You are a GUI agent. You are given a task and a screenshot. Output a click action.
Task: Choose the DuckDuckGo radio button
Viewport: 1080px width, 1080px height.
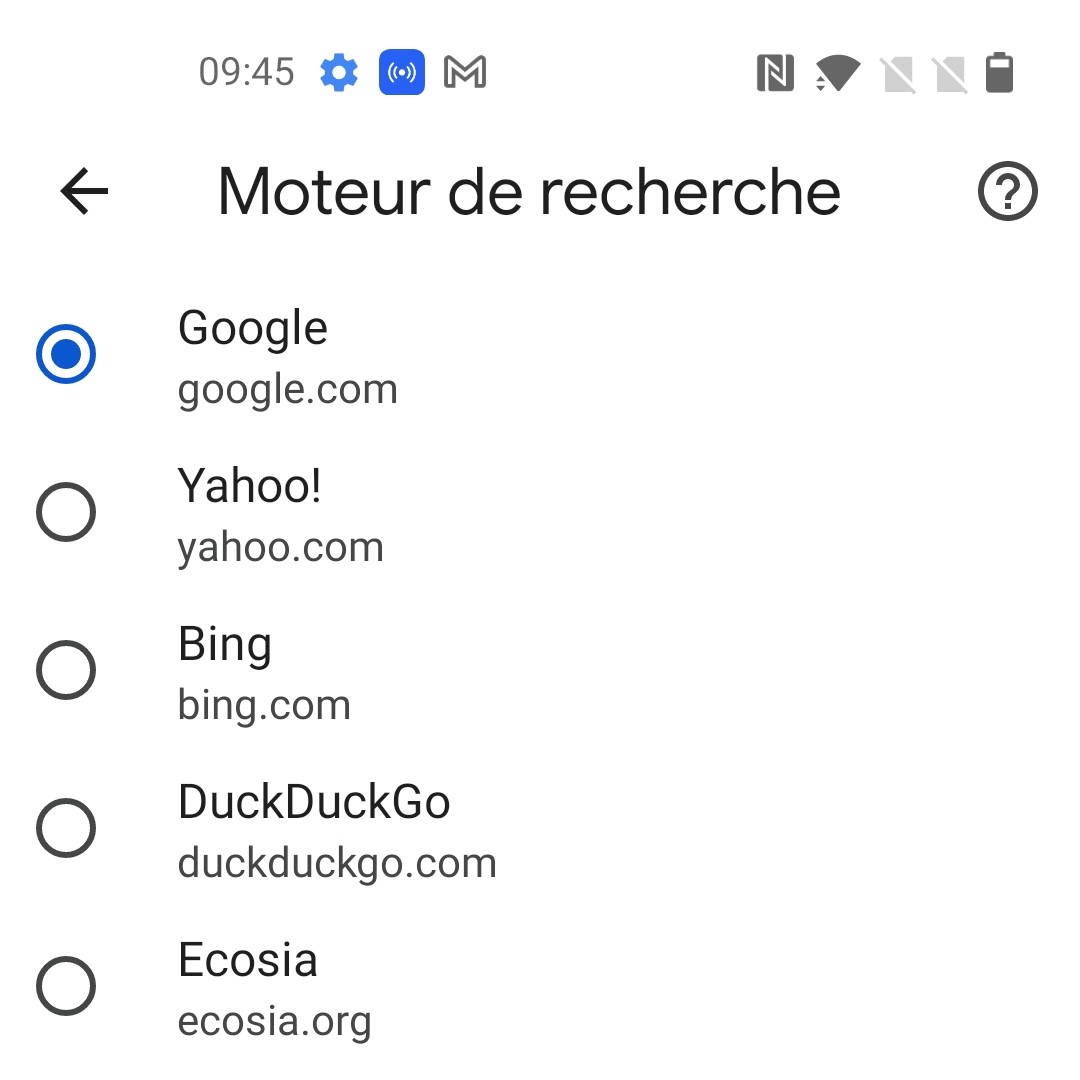click(66, 828)
